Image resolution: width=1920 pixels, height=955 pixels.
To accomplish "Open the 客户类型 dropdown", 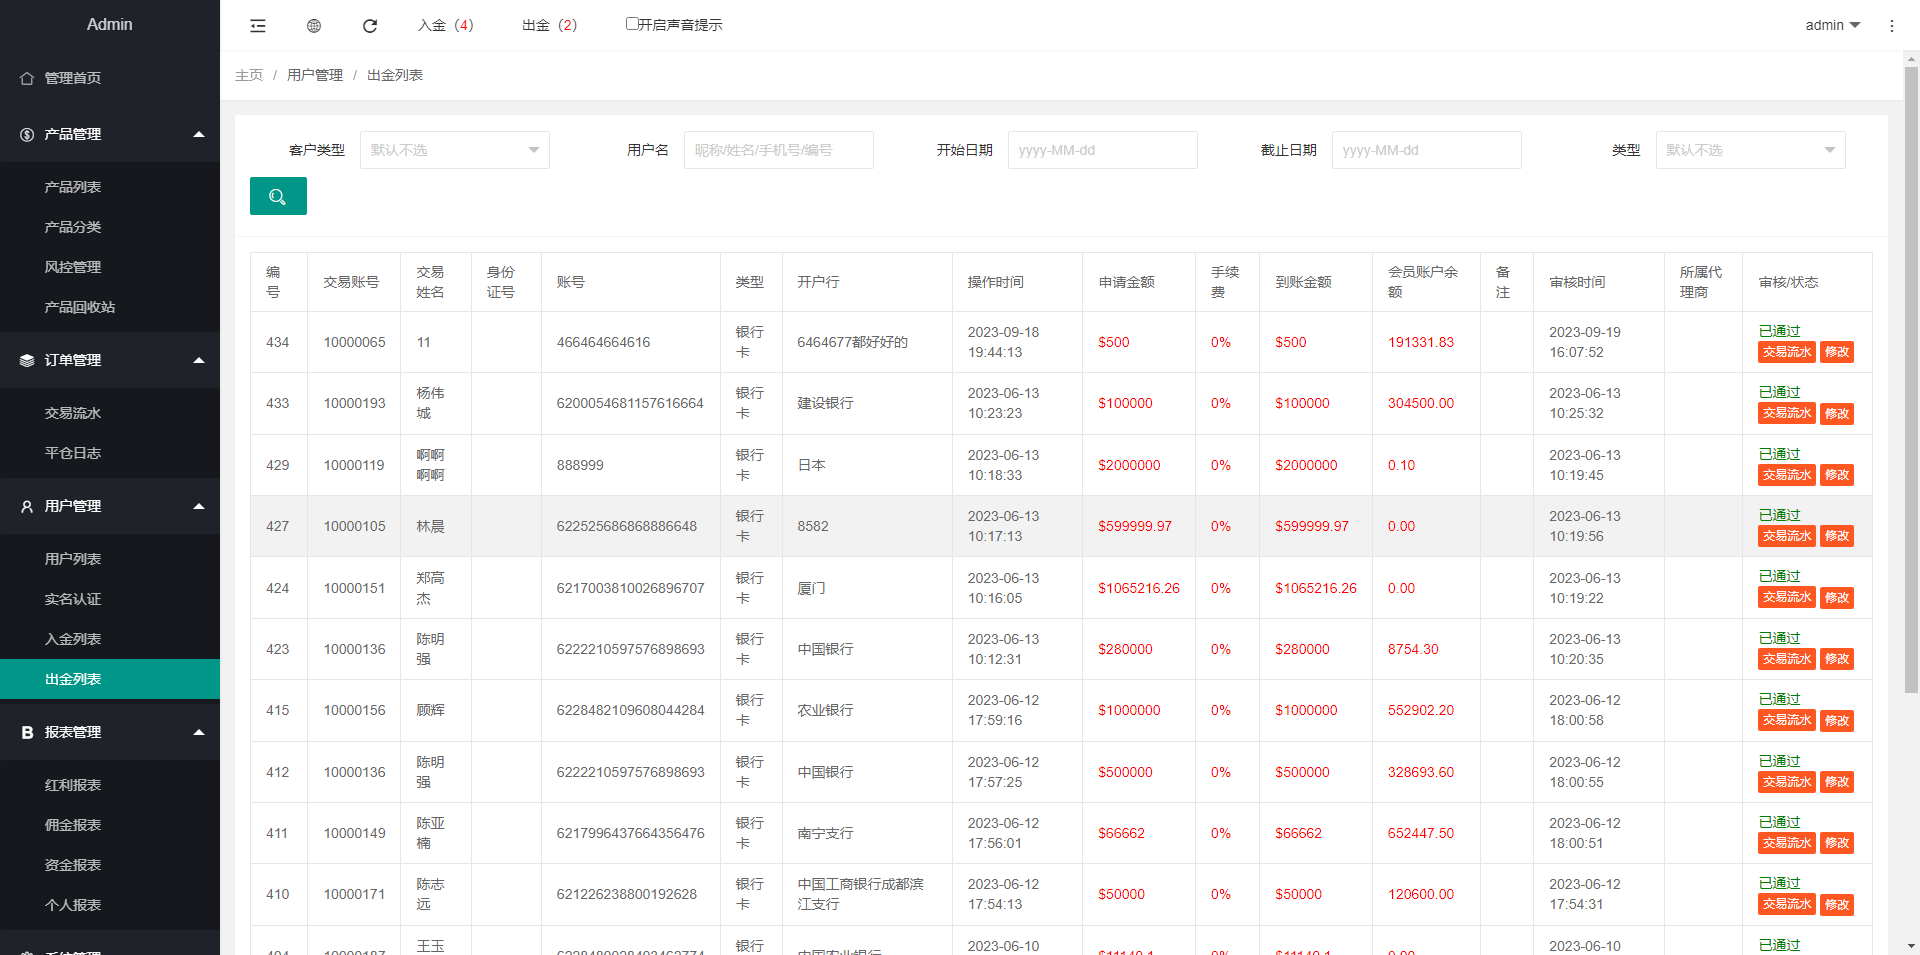I will click(x=455, y=149).
